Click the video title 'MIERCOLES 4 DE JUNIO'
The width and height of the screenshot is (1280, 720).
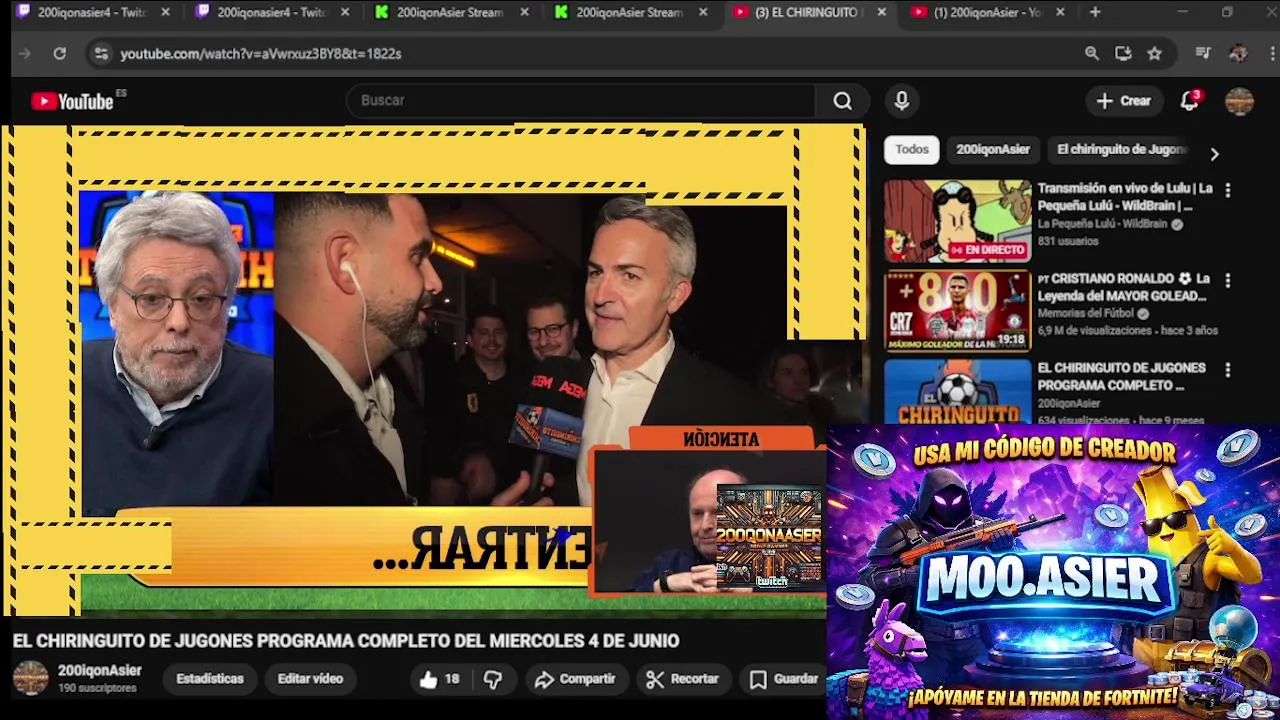point(346,641)
